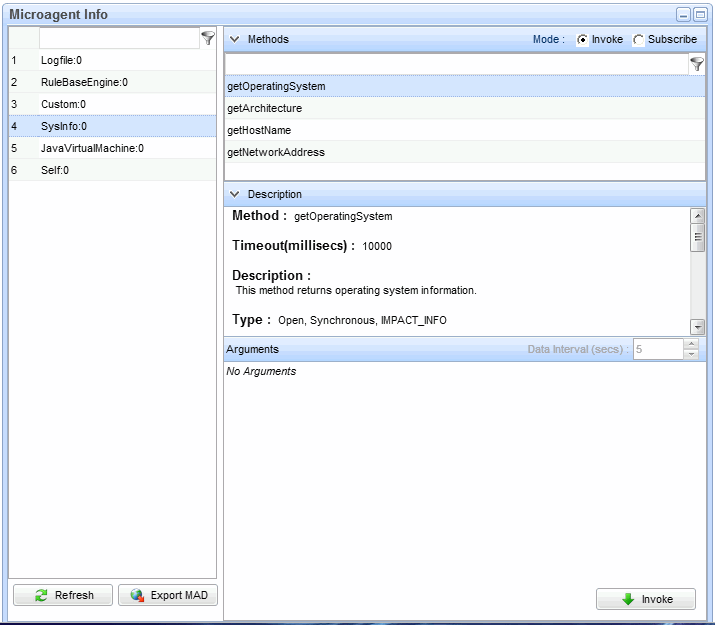Image resolution: width=715 pixels, height=625 pixels.
Task: Decrease the Data Interval spinner value
Action: click(x=691, y=354)
